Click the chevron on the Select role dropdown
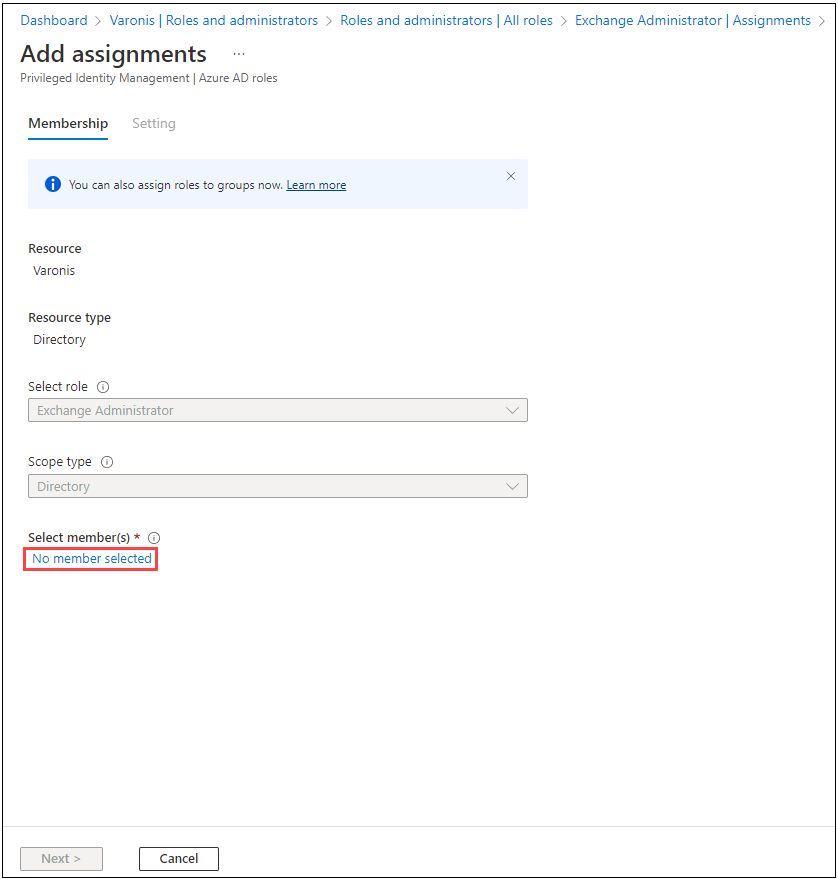 pyautogui.click(x=513, y=410)
